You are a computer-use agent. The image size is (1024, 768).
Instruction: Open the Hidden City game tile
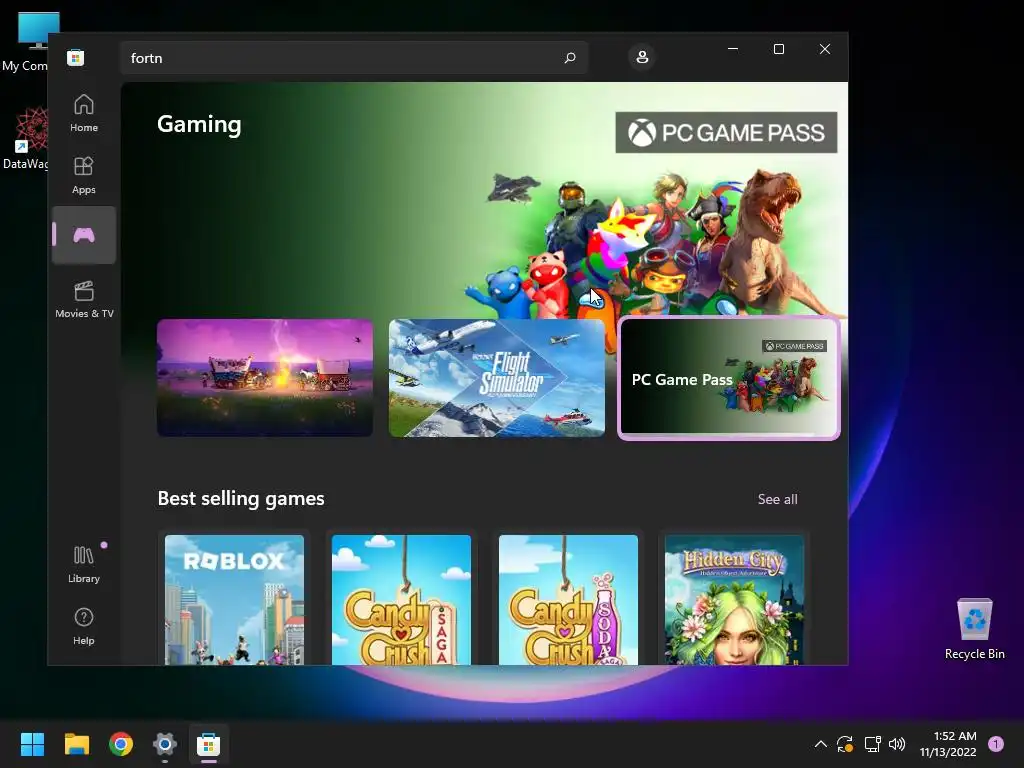pyautogui.click(x=735, y=600)
